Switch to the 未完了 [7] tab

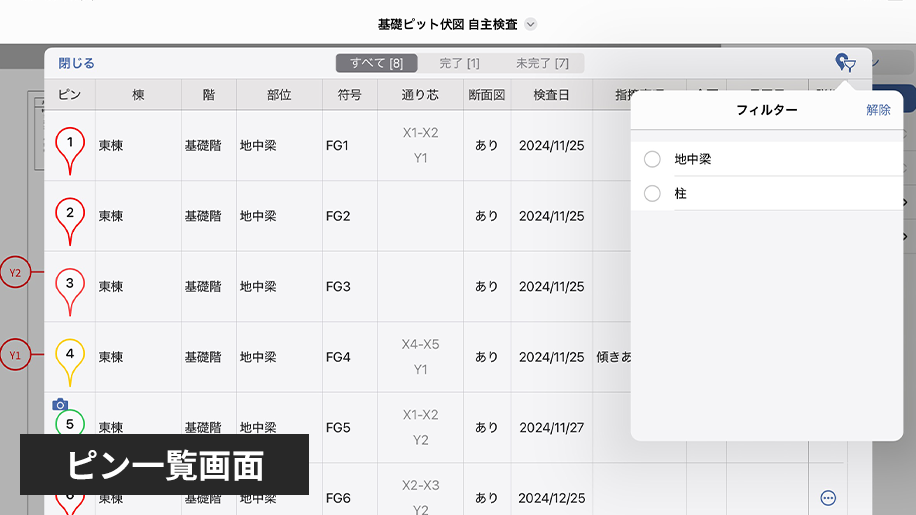(542, 63)
